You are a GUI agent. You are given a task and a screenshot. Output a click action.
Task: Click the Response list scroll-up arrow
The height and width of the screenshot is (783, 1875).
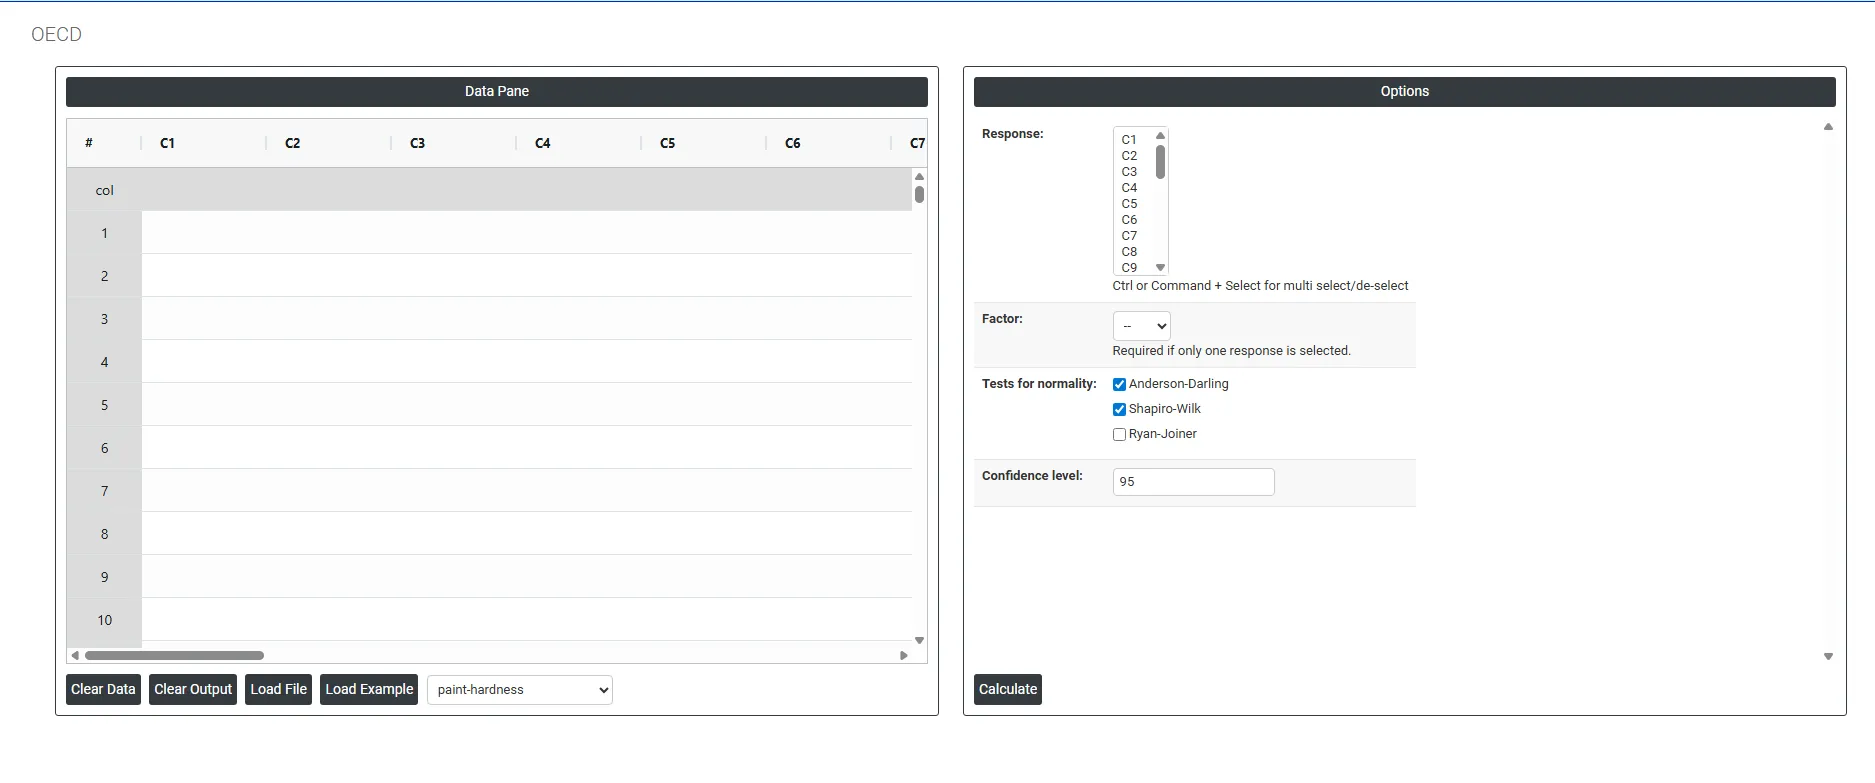1160,136
